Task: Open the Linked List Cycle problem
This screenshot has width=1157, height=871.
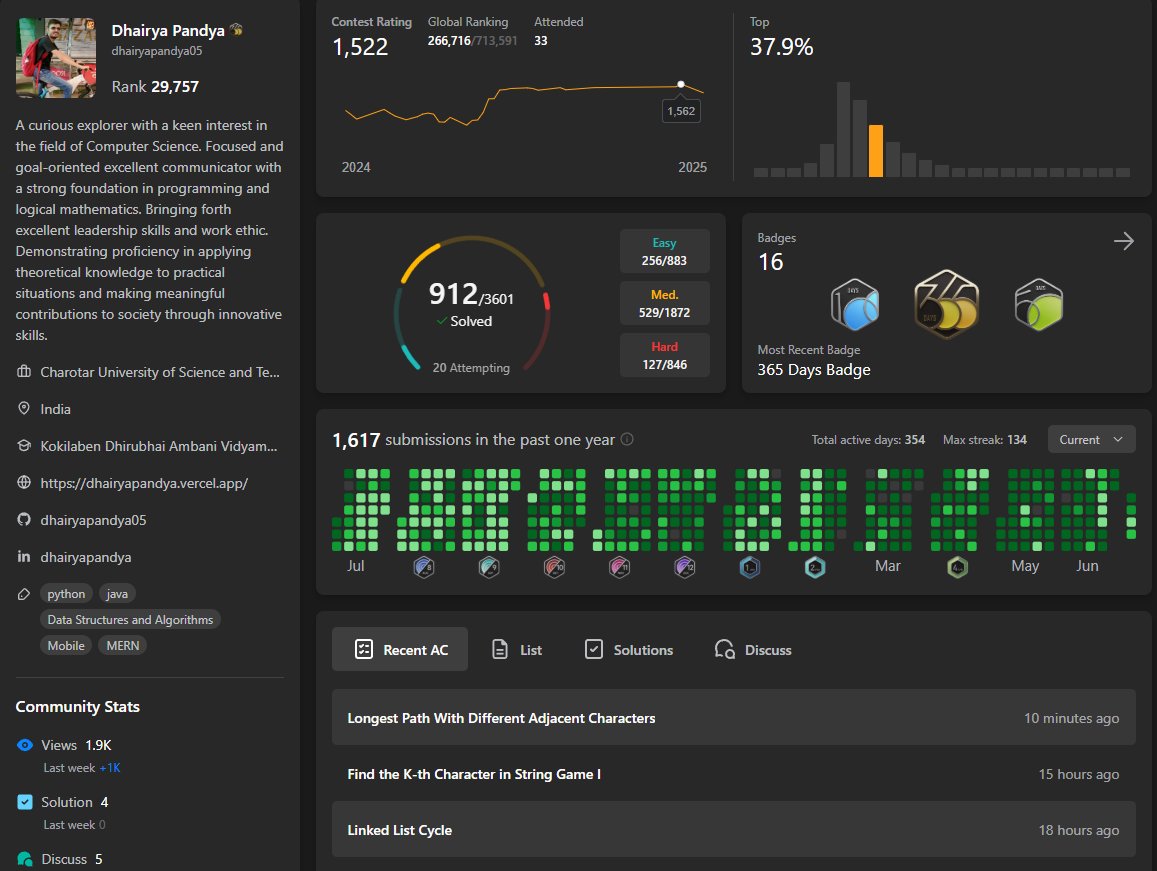Action: coord(733,830)
